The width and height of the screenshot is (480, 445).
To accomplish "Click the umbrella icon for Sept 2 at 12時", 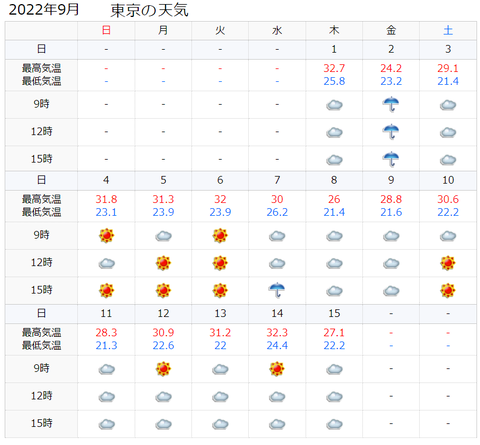I will coord(391,131).
